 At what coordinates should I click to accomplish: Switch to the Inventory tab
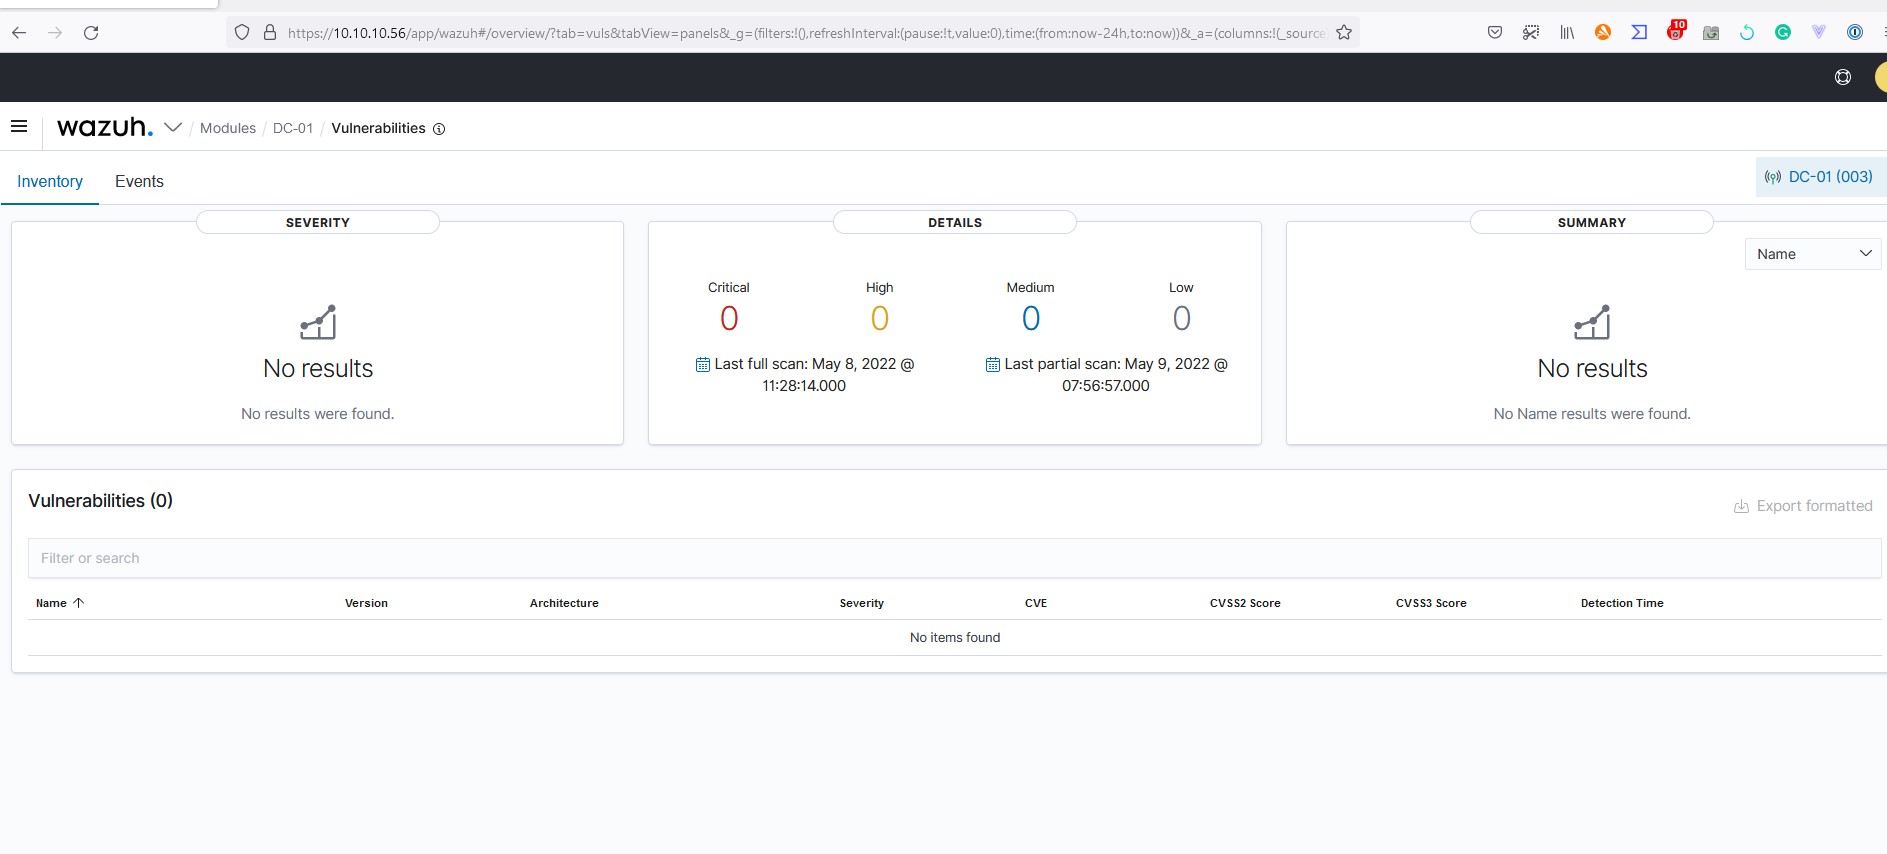(50, 181)
